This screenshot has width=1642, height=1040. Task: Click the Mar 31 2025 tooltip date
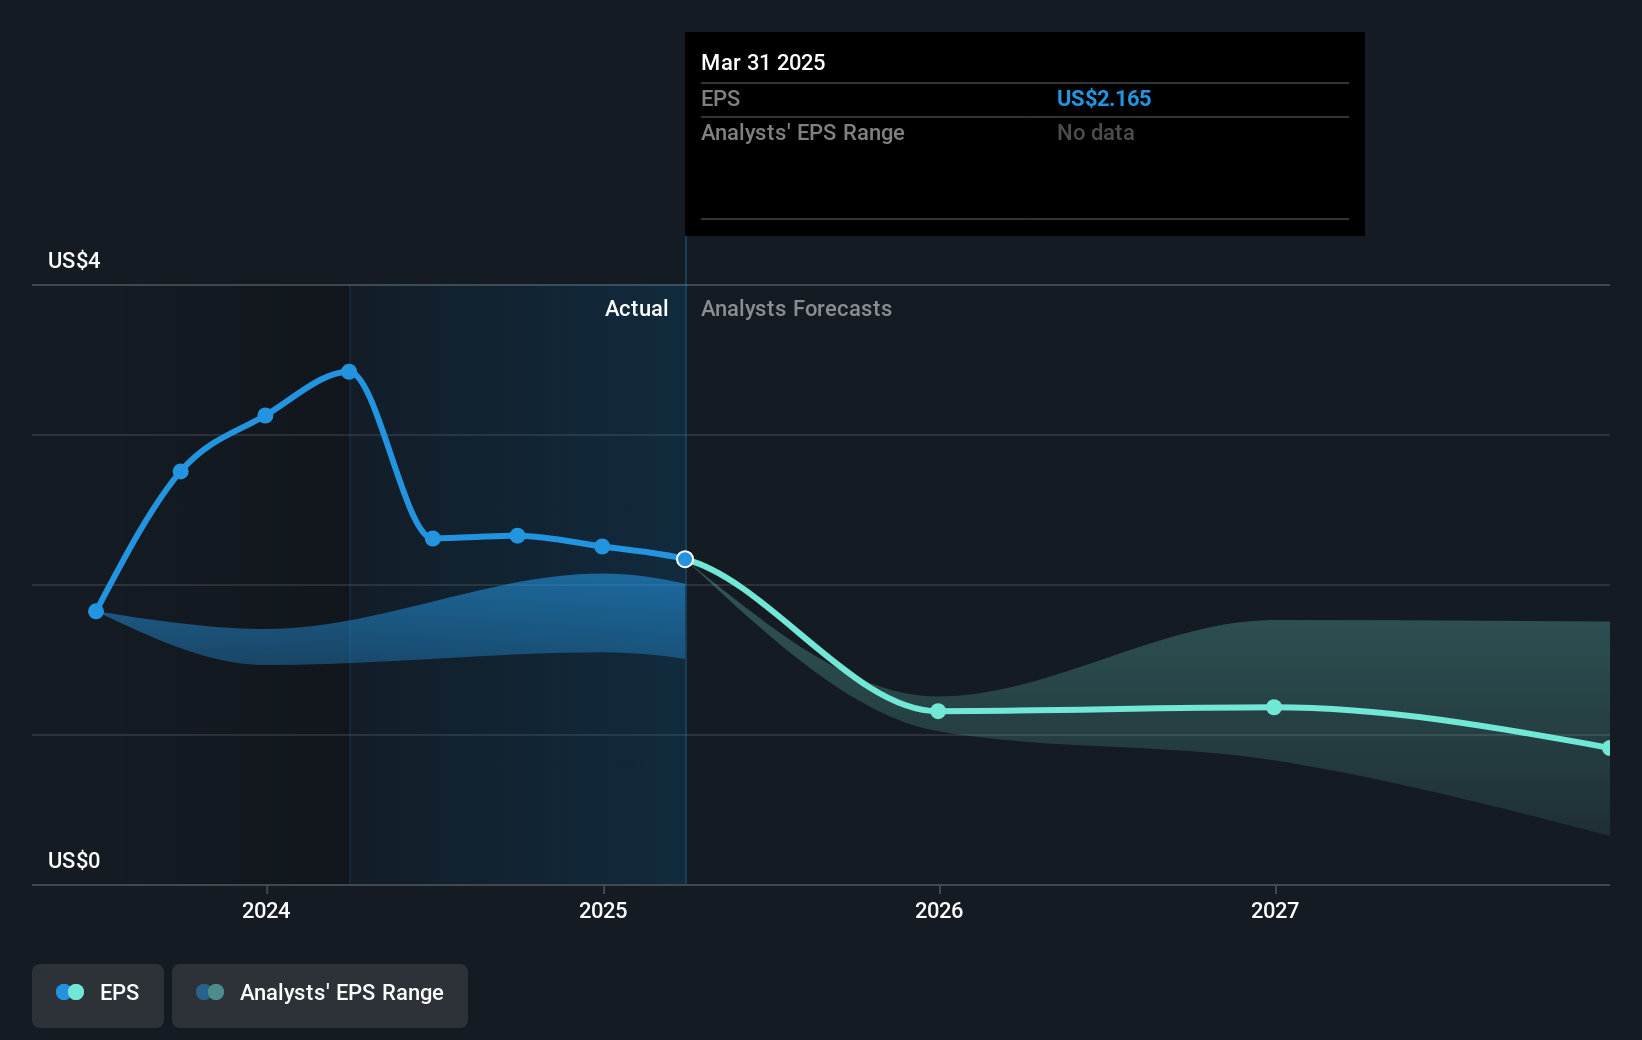[763, 62]
